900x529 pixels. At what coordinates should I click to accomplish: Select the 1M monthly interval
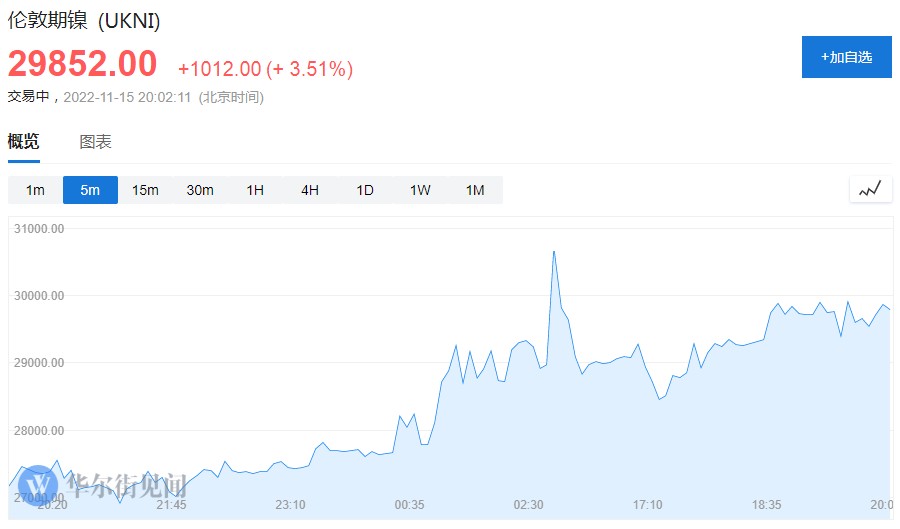pos(475,190)
